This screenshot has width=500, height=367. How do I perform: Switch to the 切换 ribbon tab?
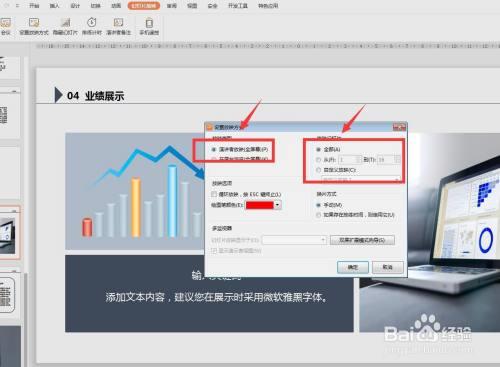coord(95,6)
